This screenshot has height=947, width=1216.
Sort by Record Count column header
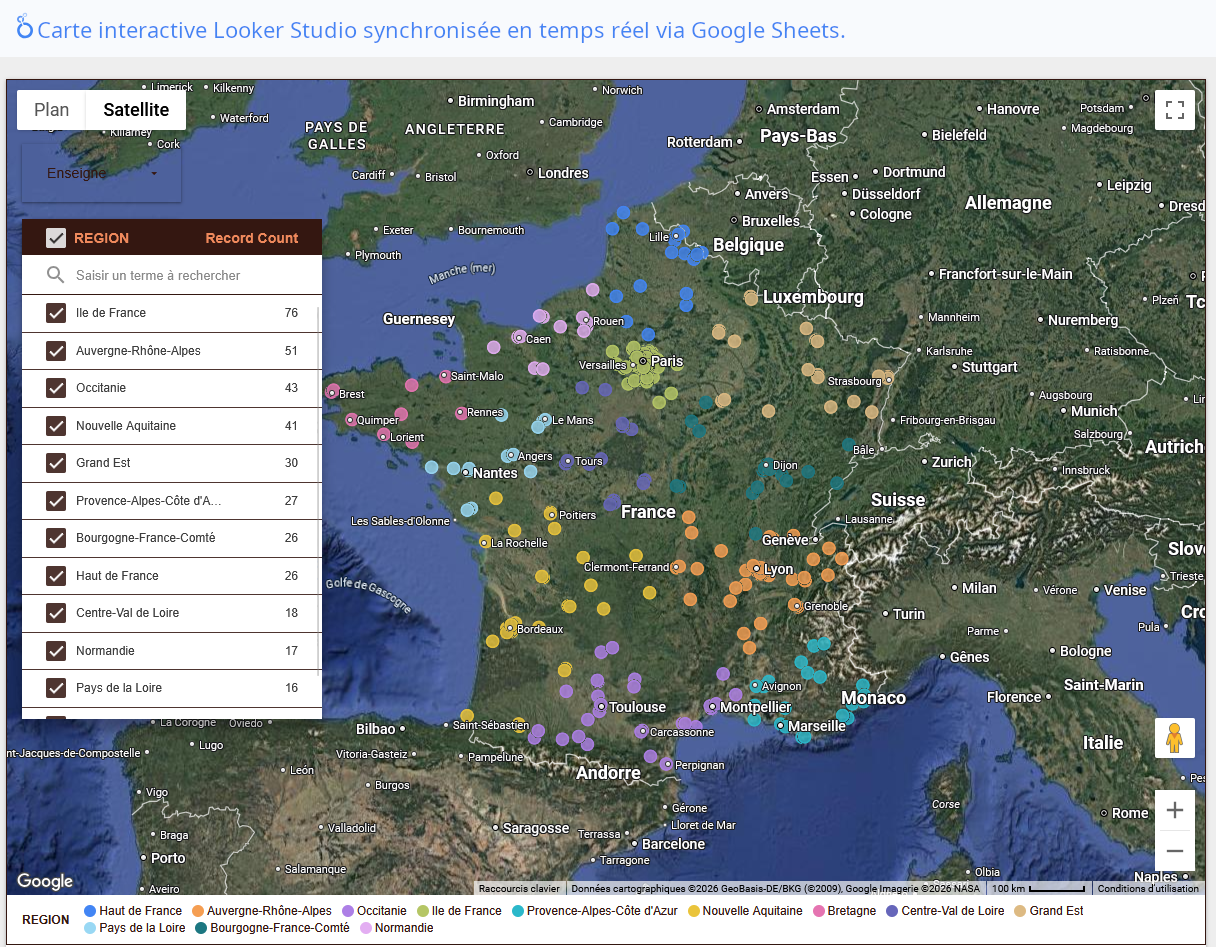pos(251,238)
